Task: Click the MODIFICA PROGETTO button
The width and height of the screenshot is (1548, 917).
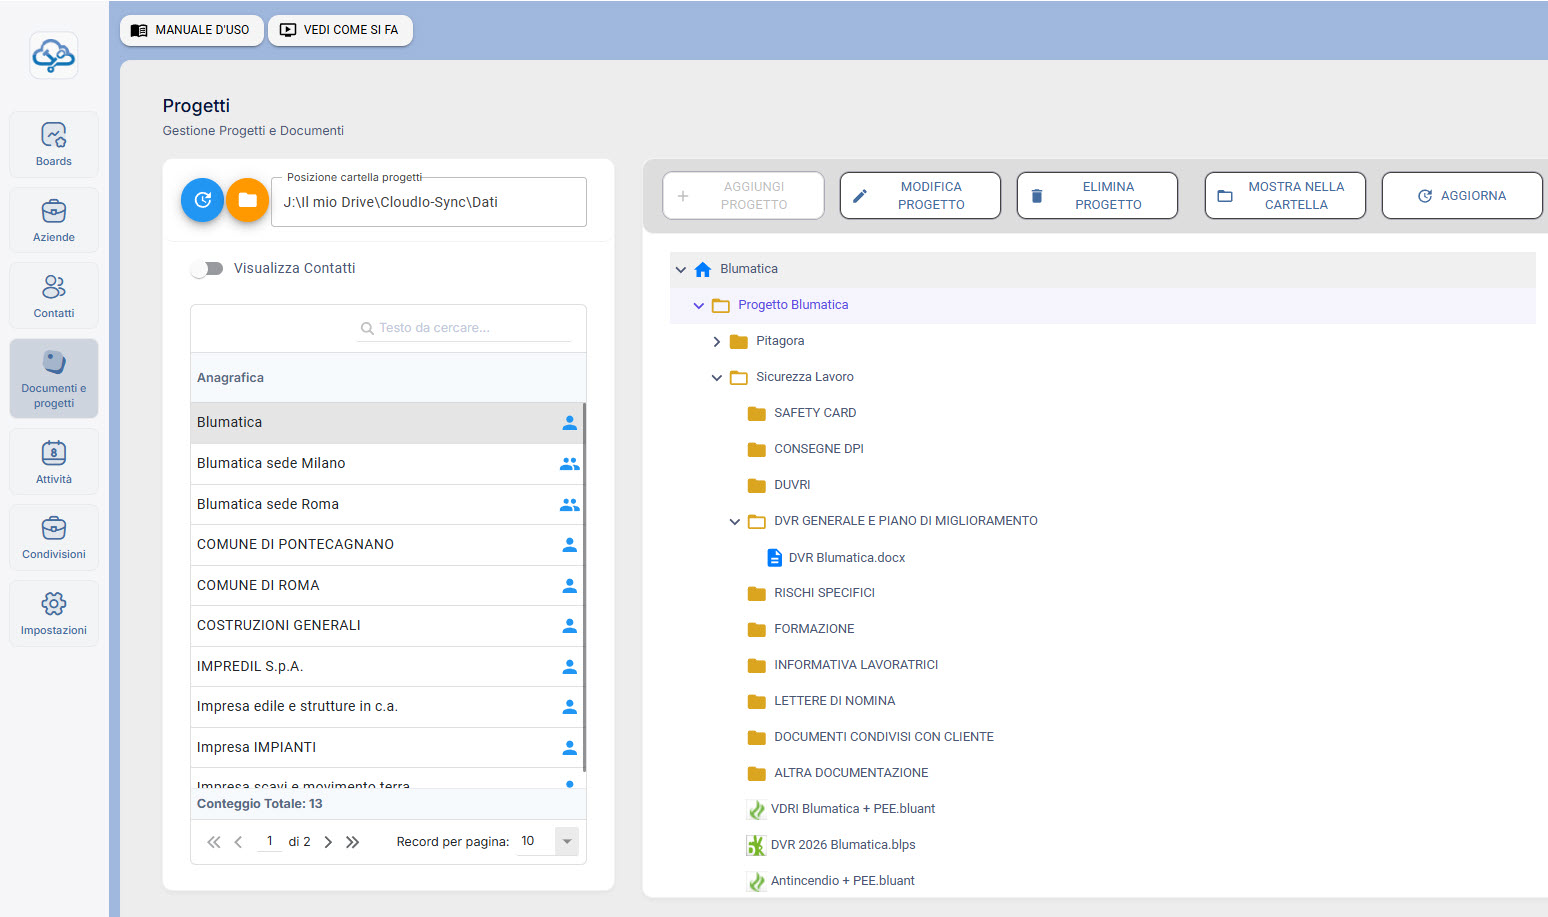Action: pyautogui.click(x=920, y=196)
